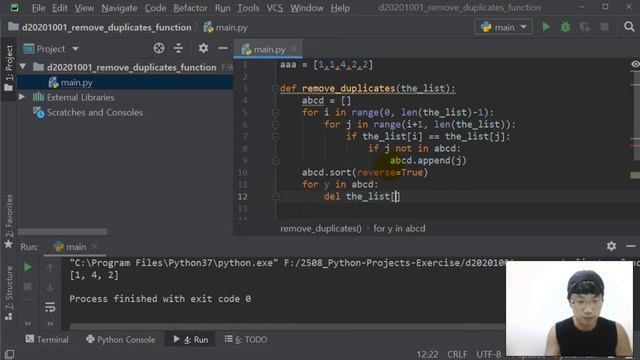Collapse d20201001_remove_duplicates_function tree node
This screenshot has height=360, width=640.
point(23,67)
